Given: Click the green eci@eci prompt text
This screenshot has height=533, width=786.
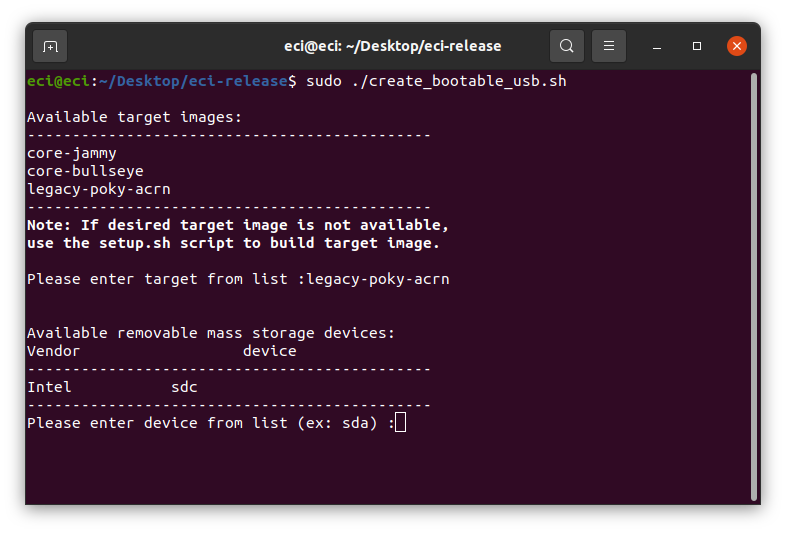Looking at the screenshot, I should click(58, 81).
